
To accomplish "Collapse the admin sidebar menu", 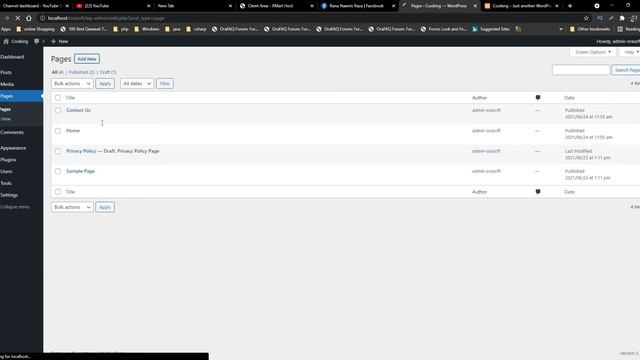I will click(x=15, y=207).
